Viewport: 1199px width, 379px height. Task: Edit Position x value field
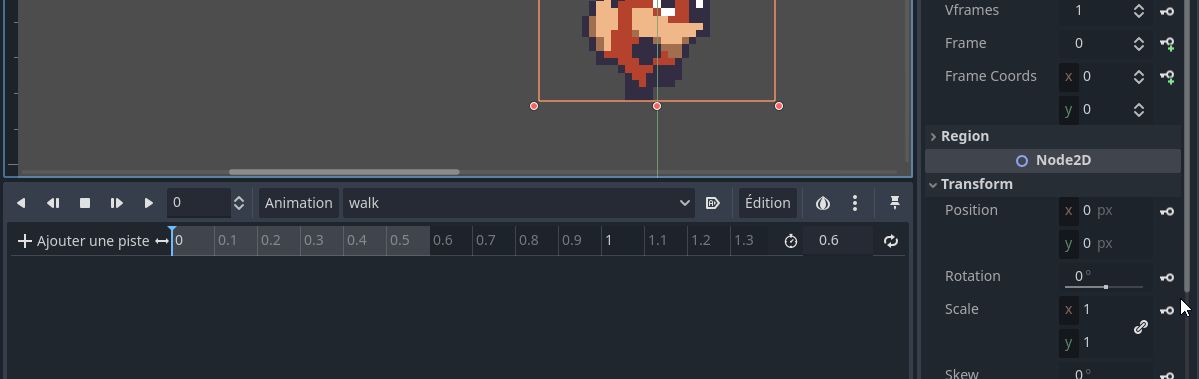(1106, 210)
